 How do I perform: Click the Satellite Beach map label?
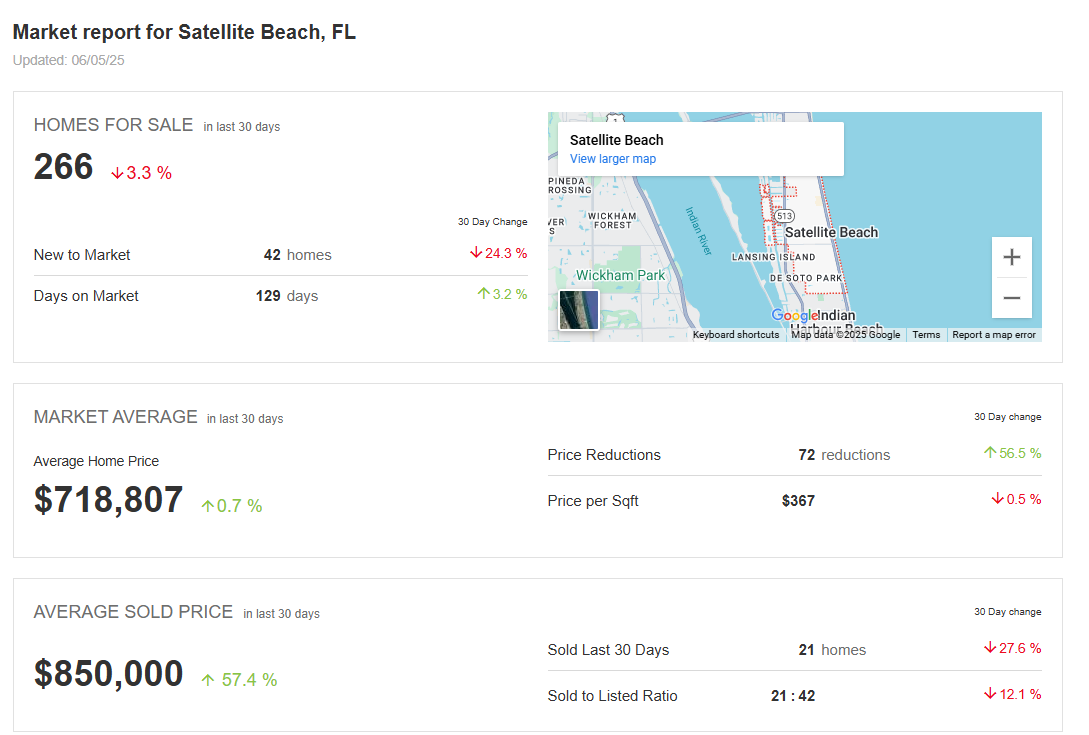coord(831,233)
